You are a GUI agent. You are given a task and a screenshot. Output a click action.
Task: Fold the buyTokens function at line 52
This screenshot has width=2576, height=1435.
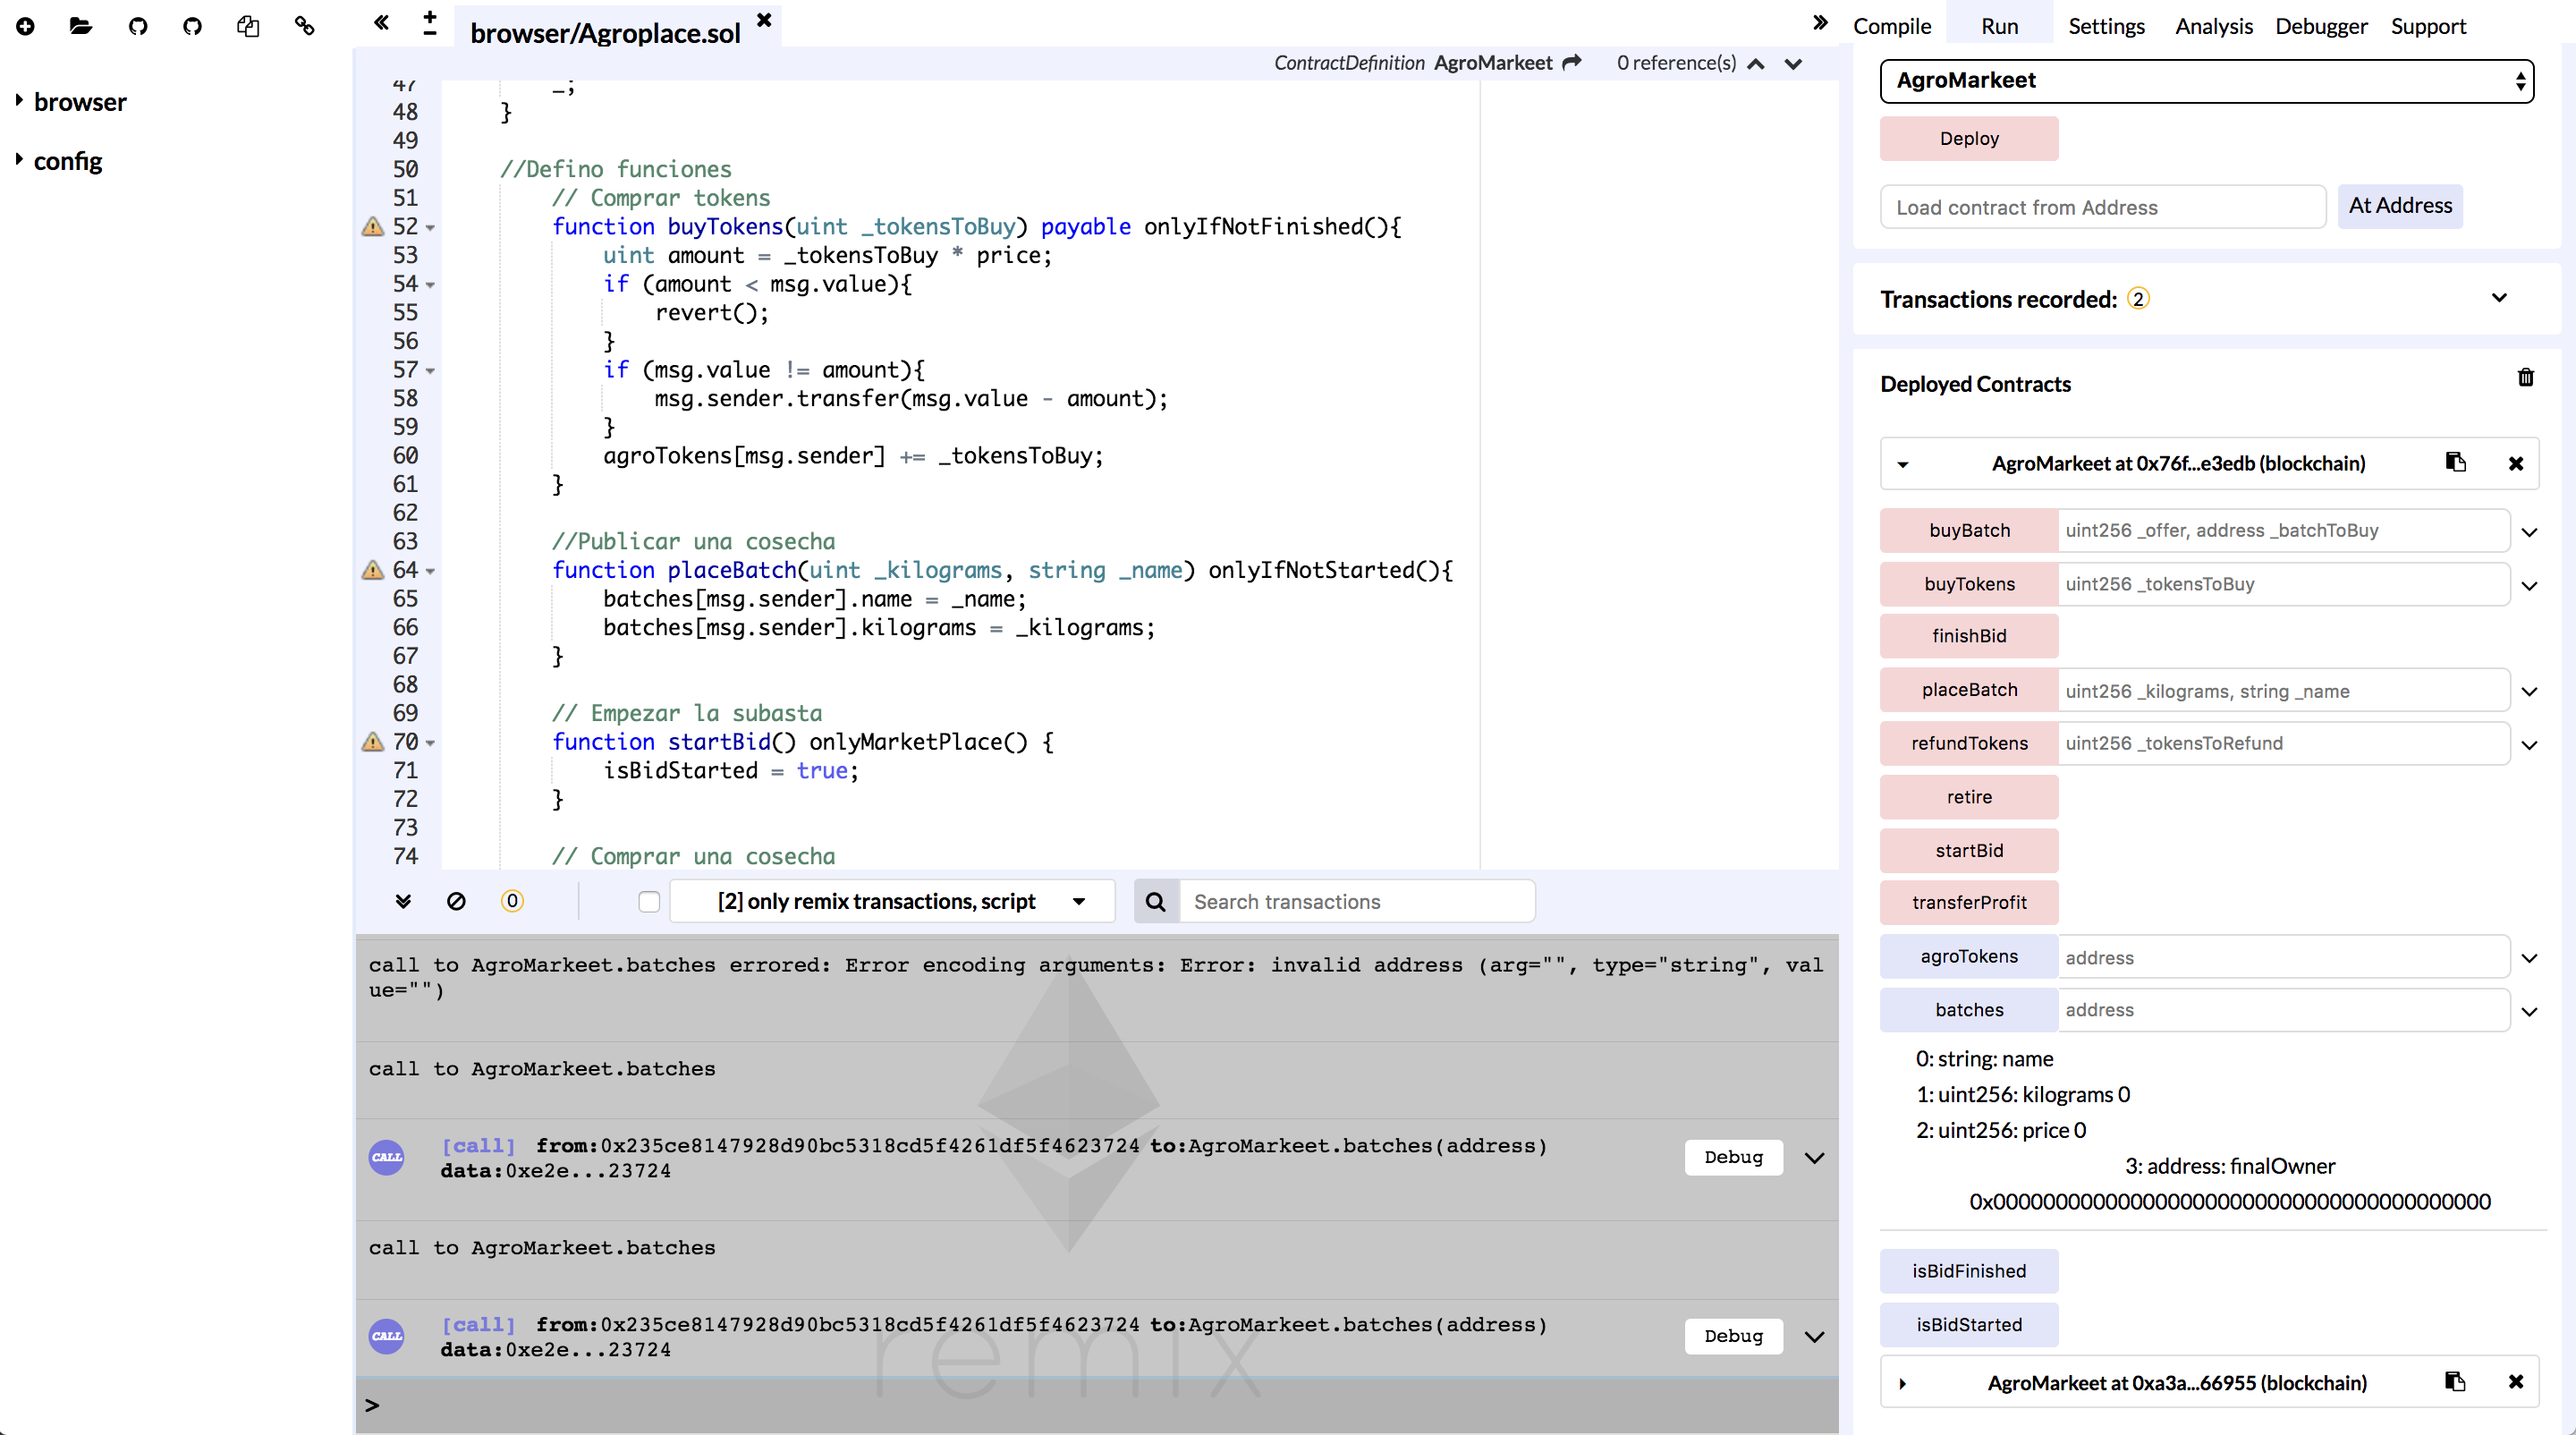431,228
